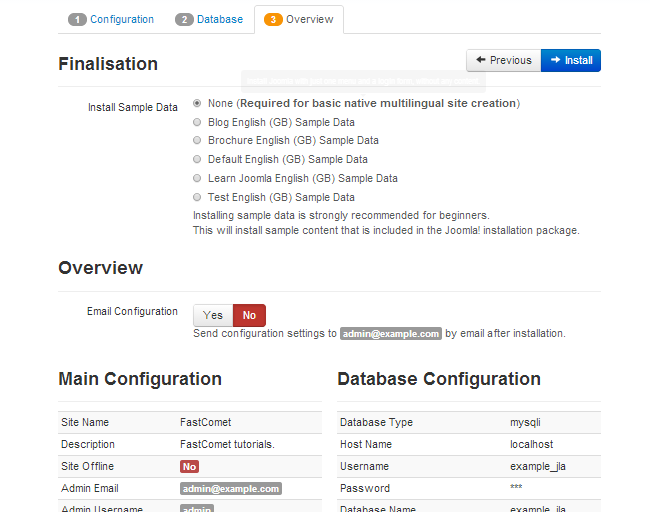Select Test English (GB) Sample Data option
Image resolution: width=650 pixels, height=512 pixels.
point(197,197)
